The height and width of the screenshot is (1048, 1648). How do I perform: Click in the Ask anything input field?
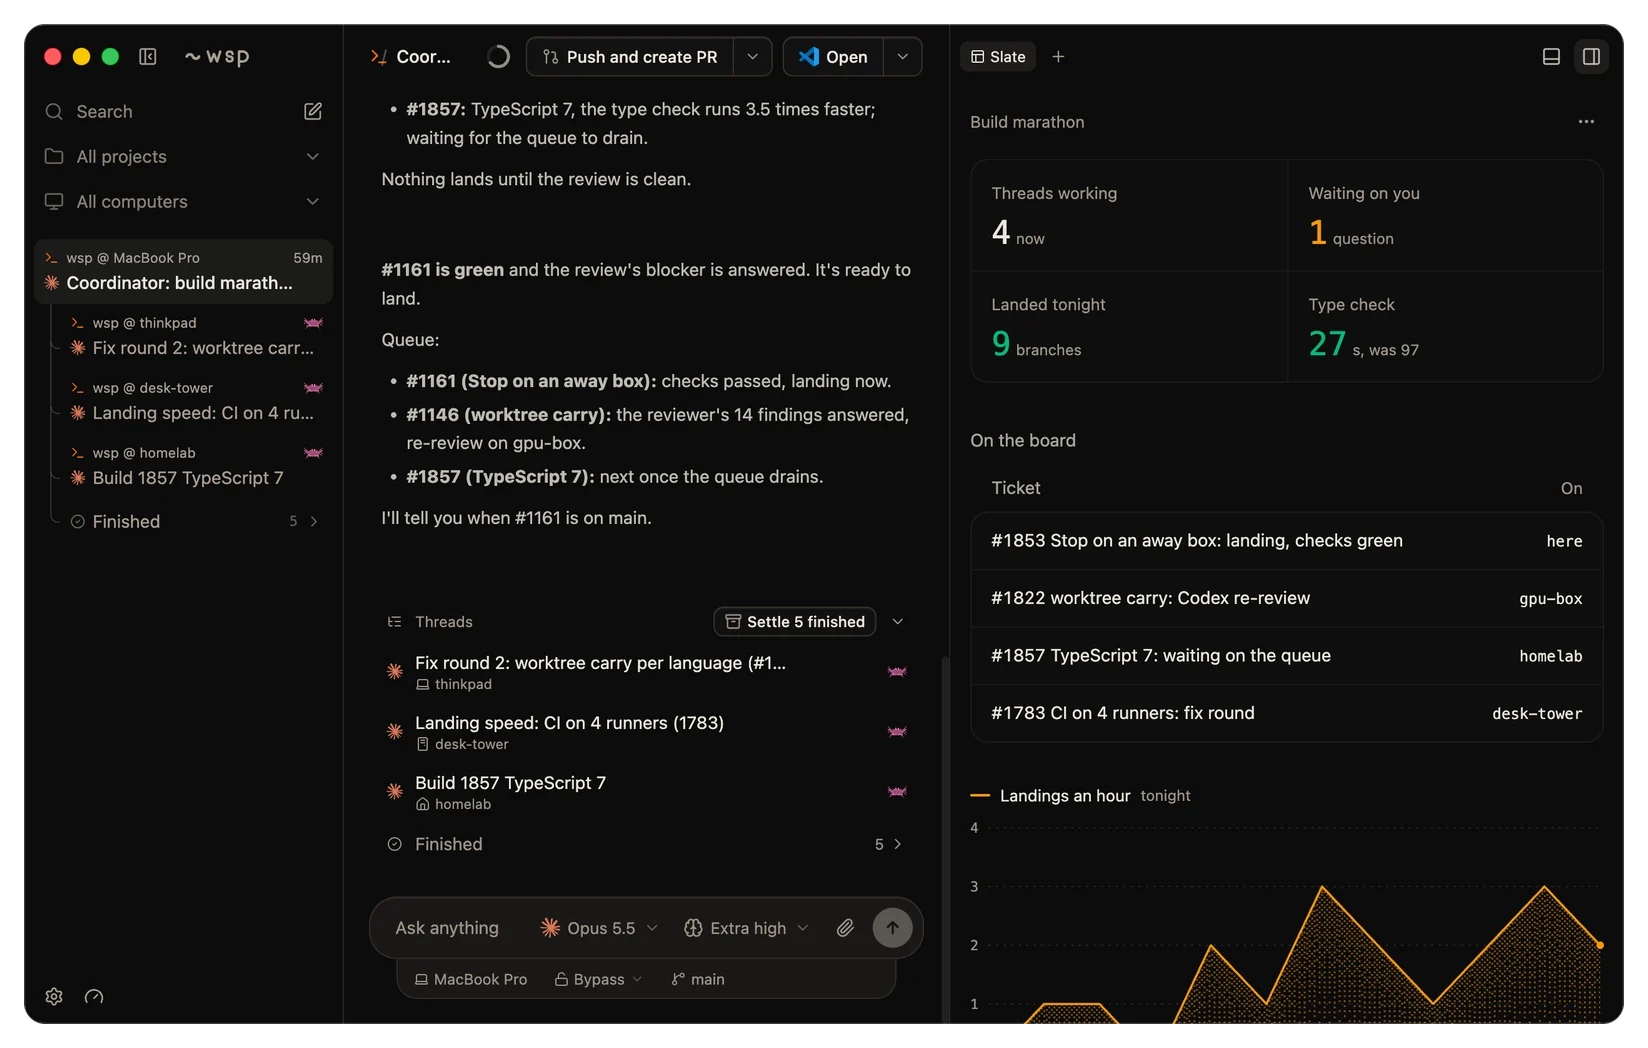[447, 928]
